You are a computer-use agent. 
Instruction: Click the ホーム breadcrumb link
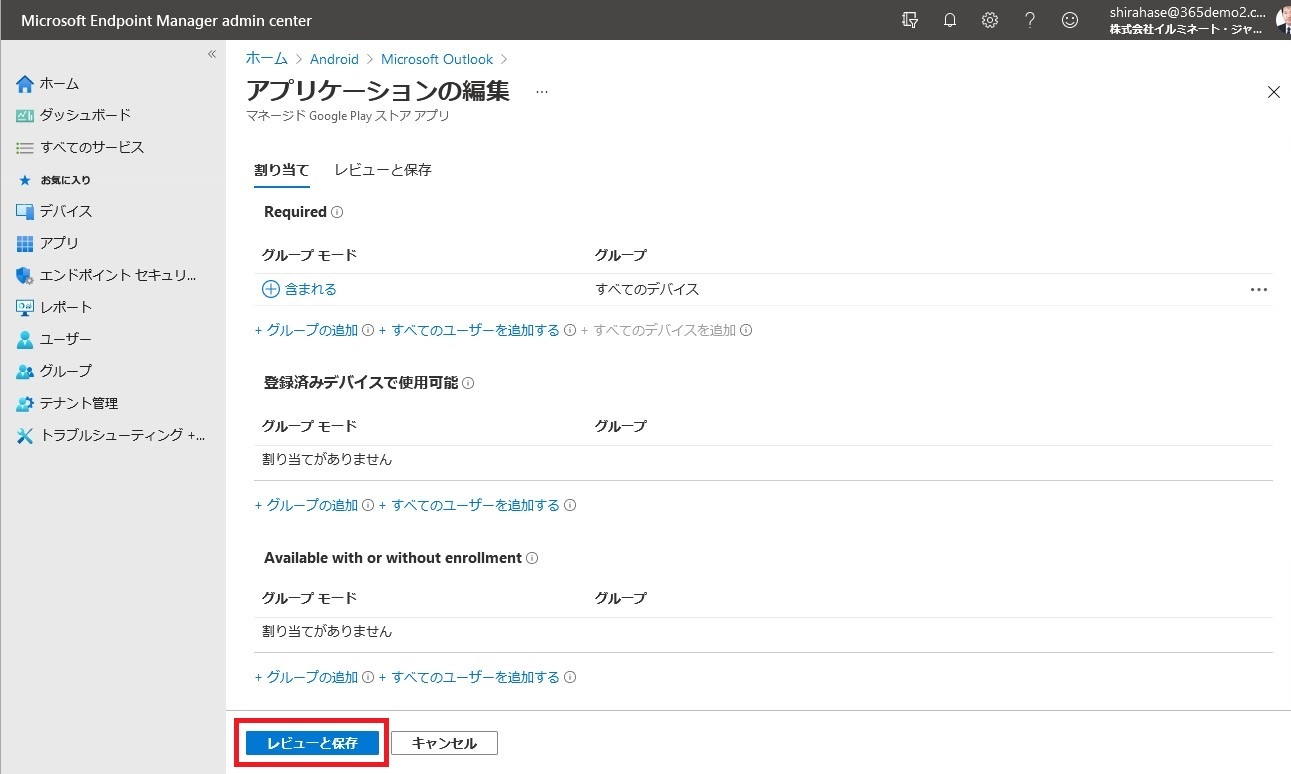(x=267, y=59)
